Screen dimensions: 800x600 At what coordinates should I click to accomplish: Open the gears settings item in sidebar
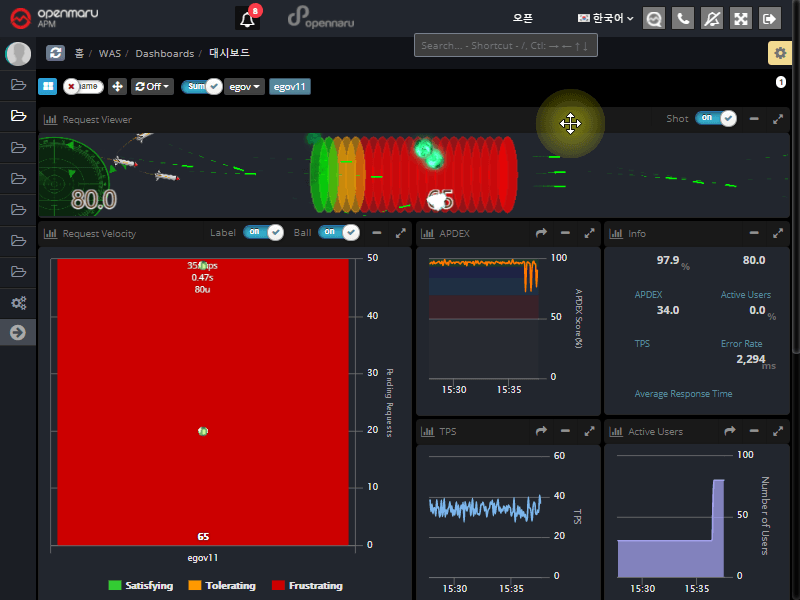coord(18,302)
